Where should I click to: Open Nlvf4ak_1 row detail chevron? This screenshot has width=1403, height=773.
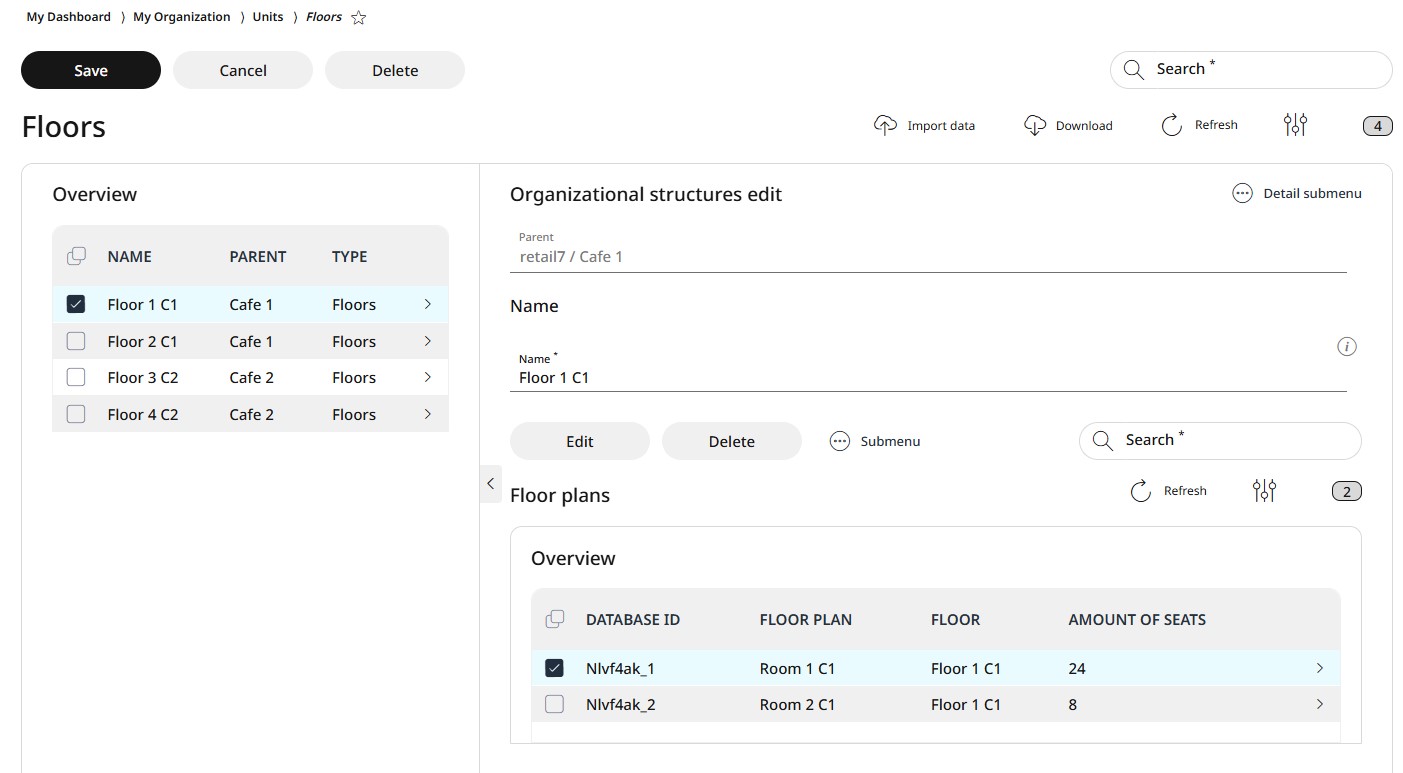[x=1320, y=668]
